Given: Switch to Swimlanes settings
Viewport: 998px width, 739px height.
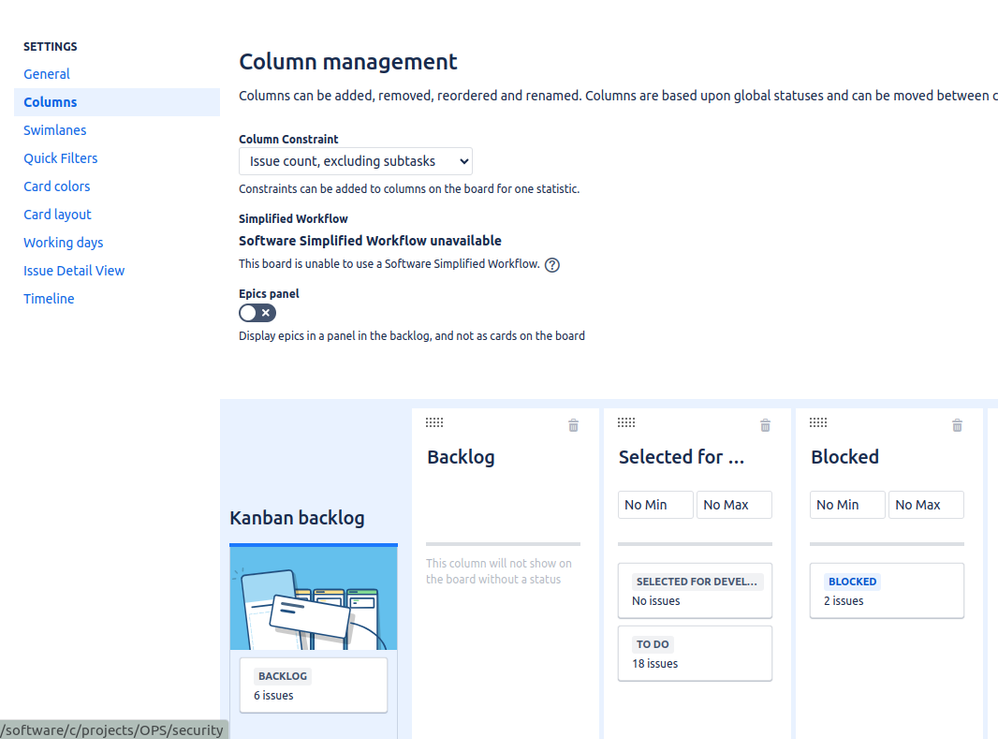Looking at the screenshot, I should (54, 130).
